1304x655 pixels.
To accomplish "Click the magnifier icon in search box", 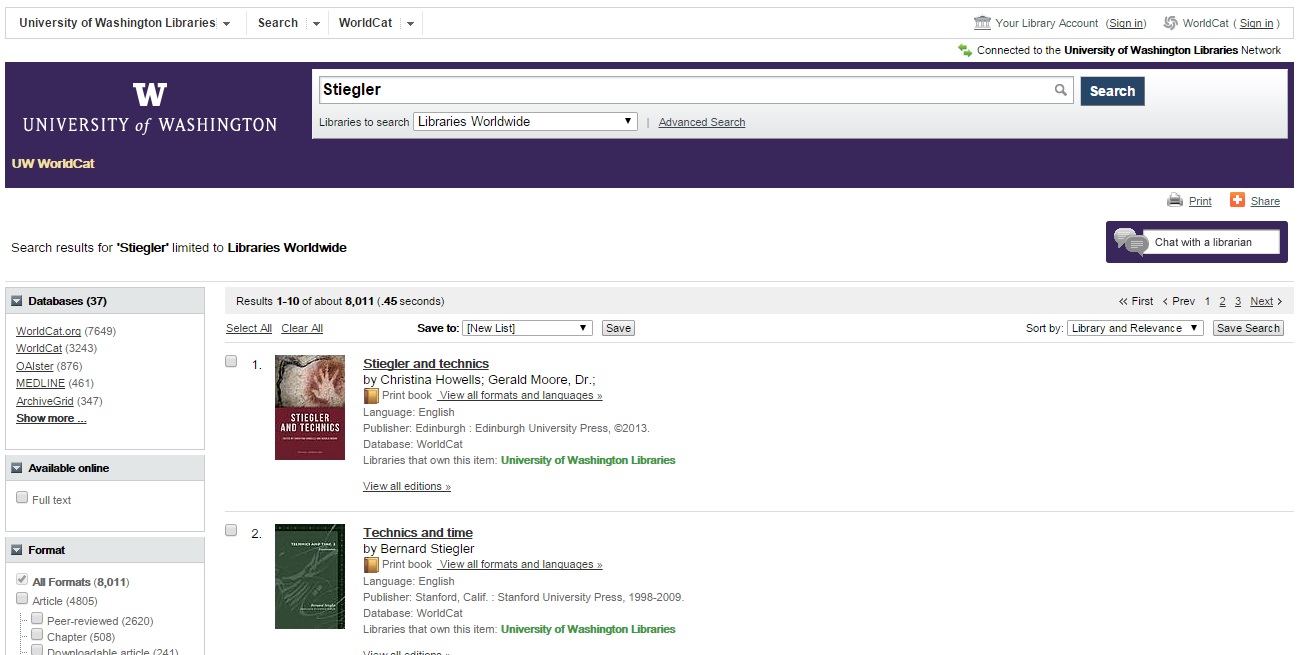I will [x=1060, y=90].
